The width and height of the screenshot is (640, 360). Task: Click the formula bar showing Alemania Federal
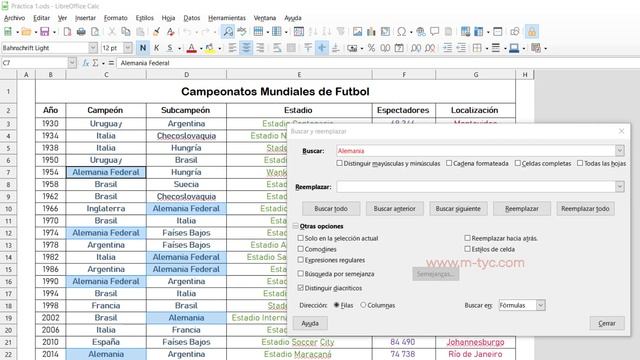[378, 63]
